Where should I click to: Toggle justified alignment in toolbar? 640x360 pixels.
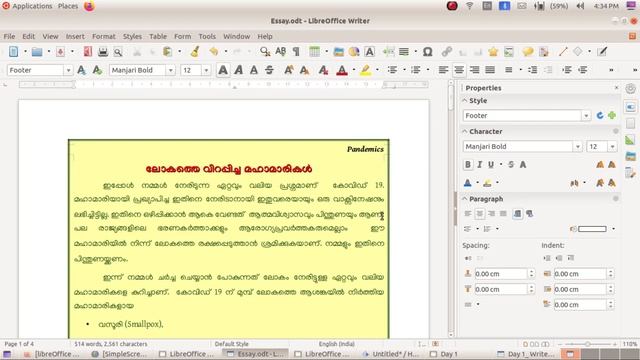[x=490, y=70]
